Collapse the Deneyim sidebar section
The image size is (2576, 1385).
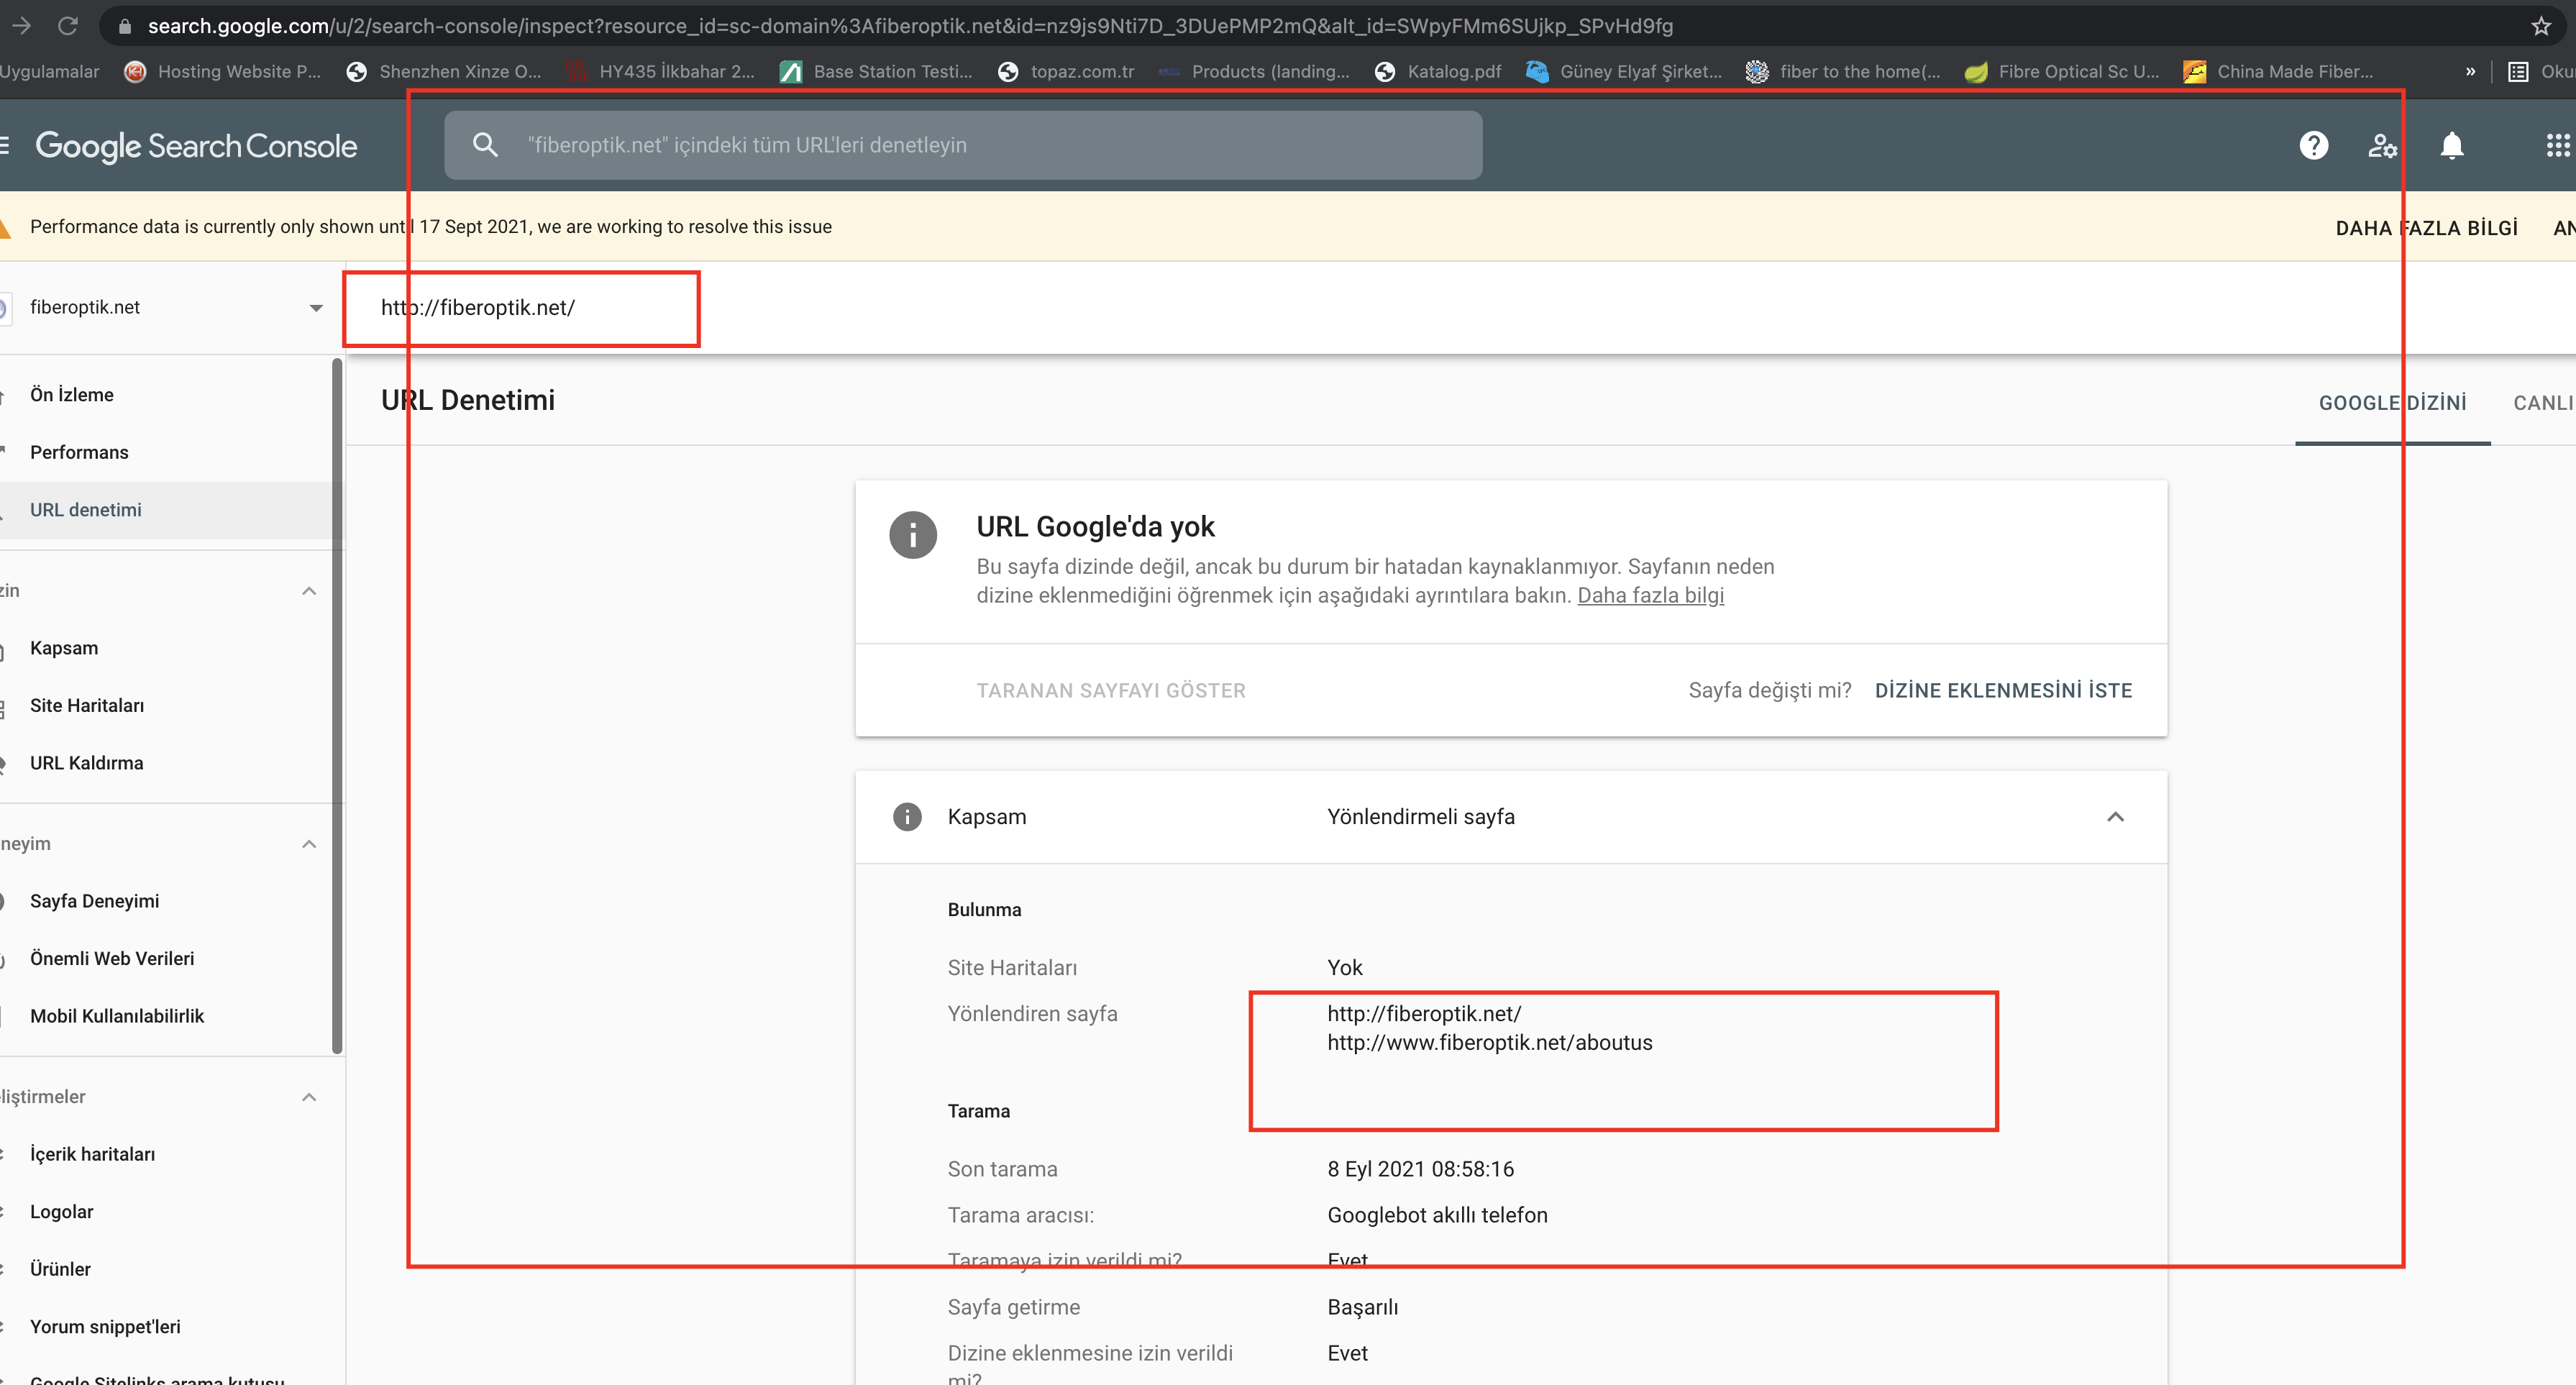[x=309, y=844]
